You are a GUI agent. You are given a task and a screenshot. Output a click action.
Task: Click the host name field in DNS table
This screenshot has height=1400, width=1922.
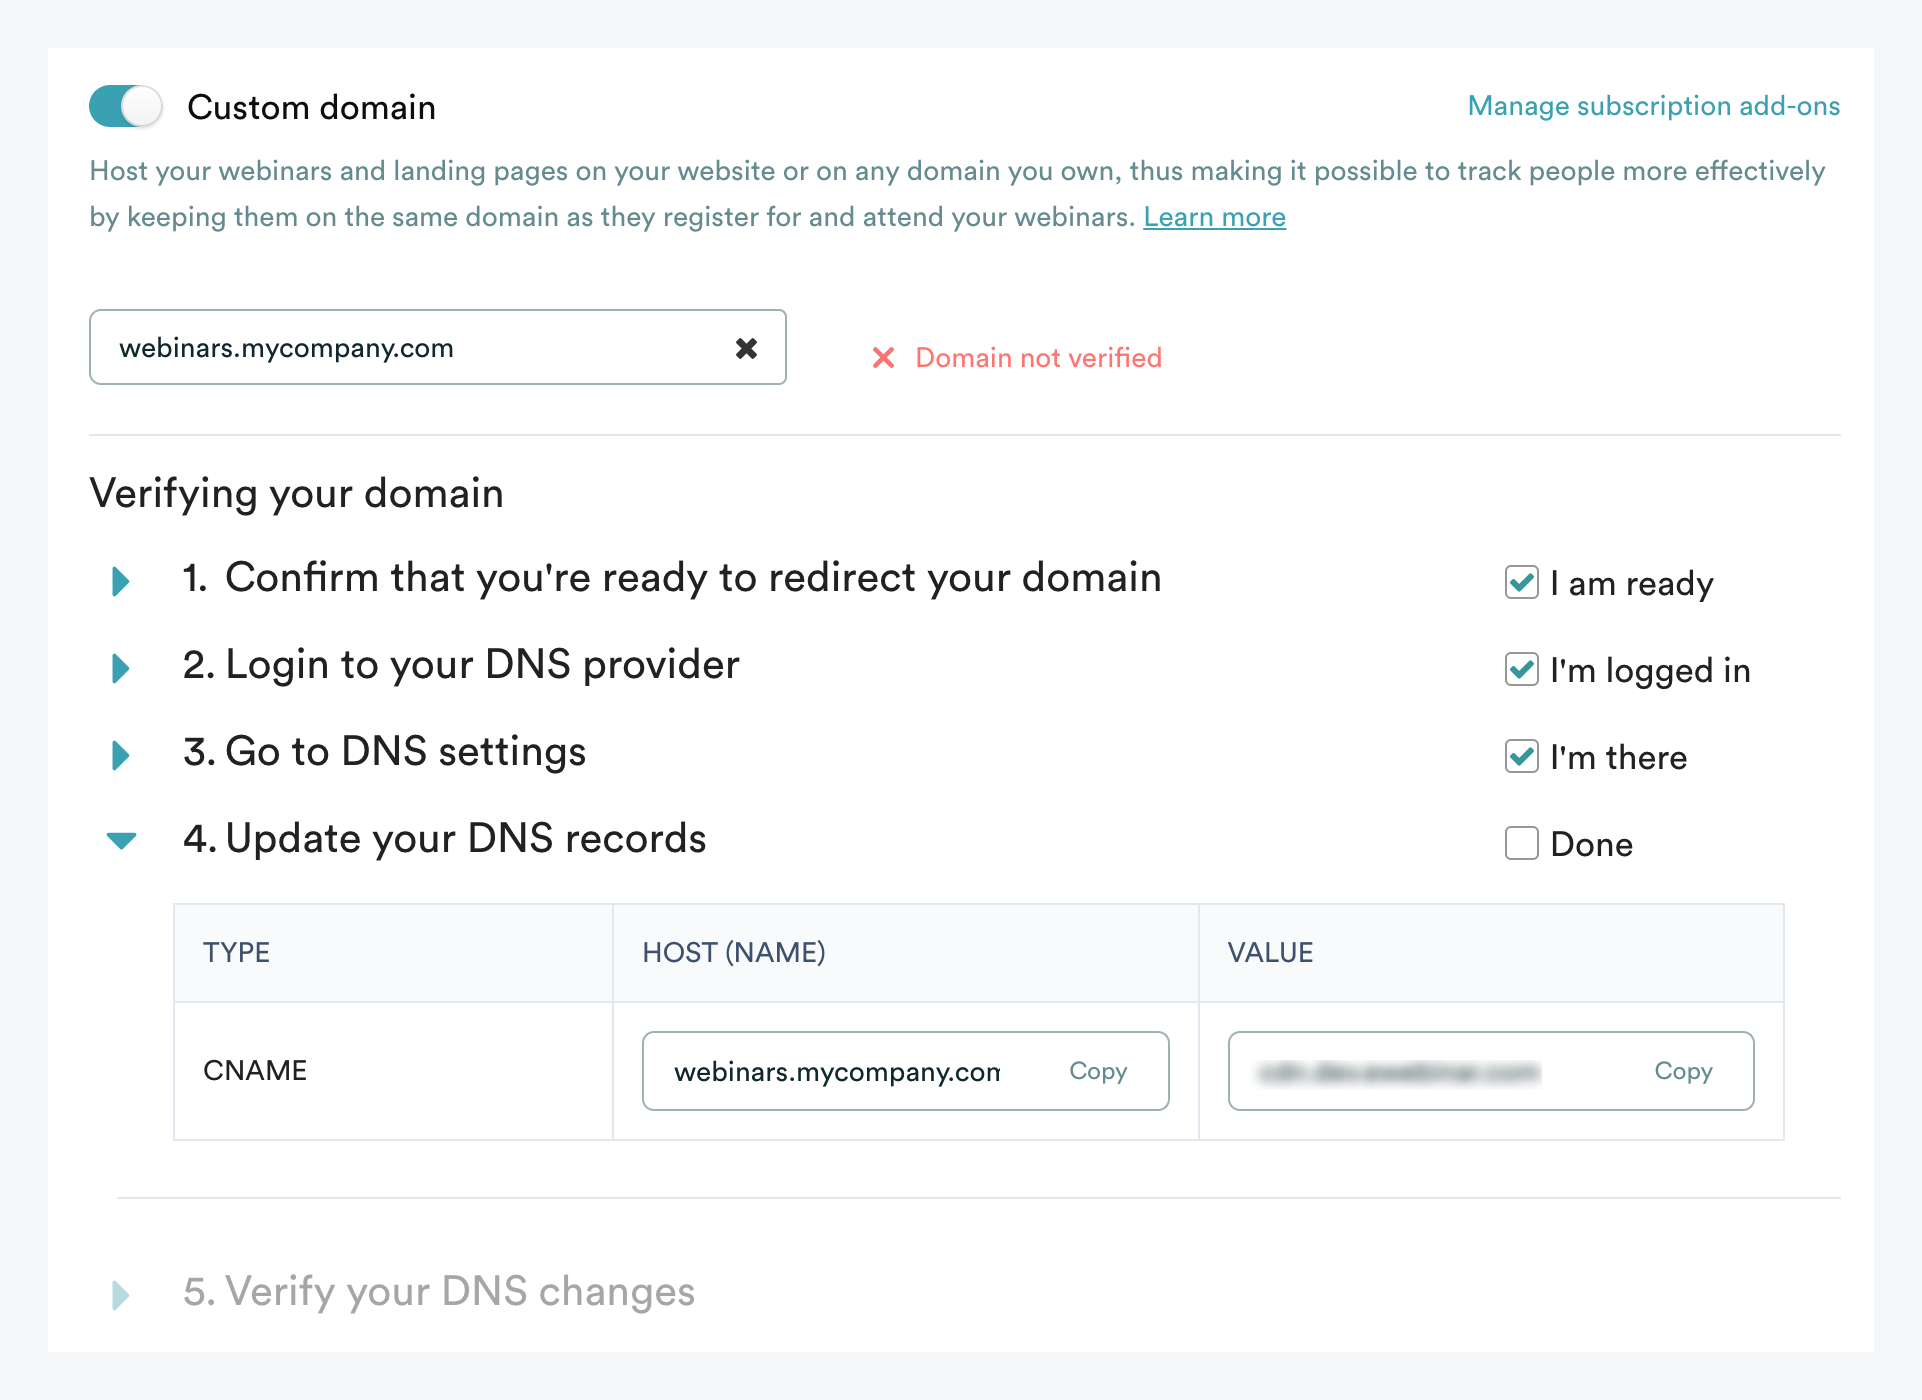836,1072
